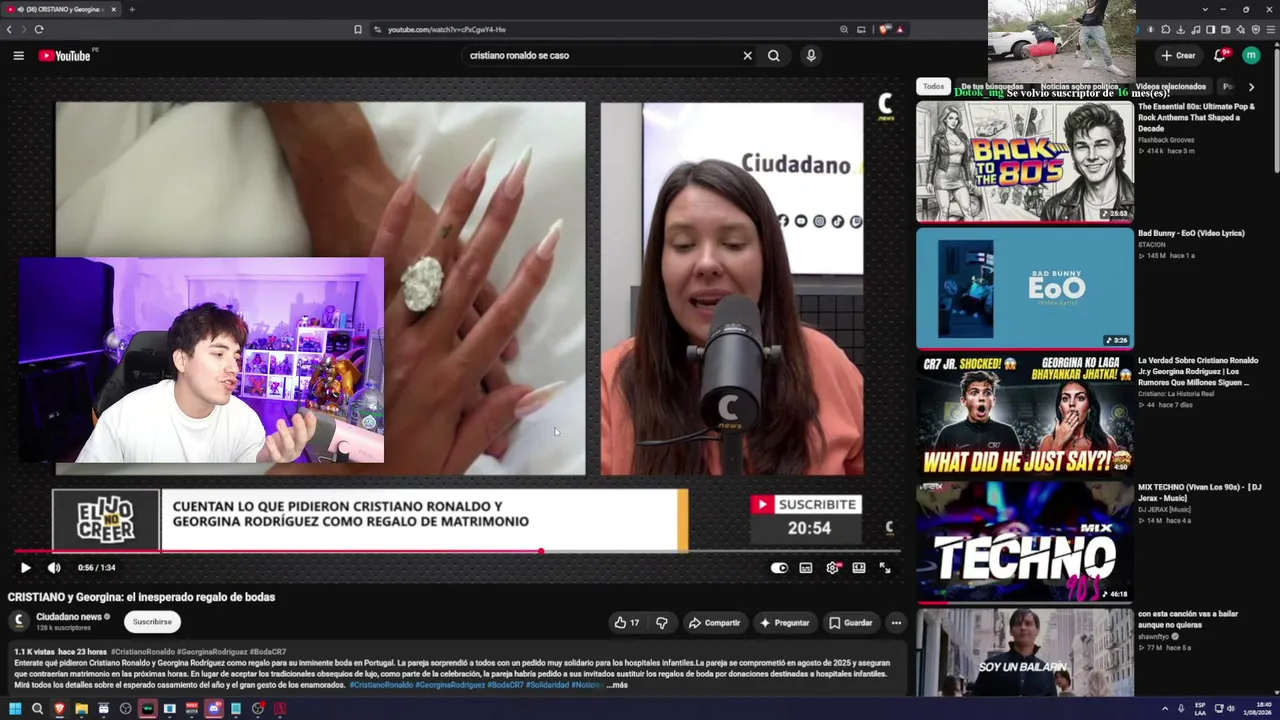
Task: Save the video with Guardar
Action: tap(851, 623)
